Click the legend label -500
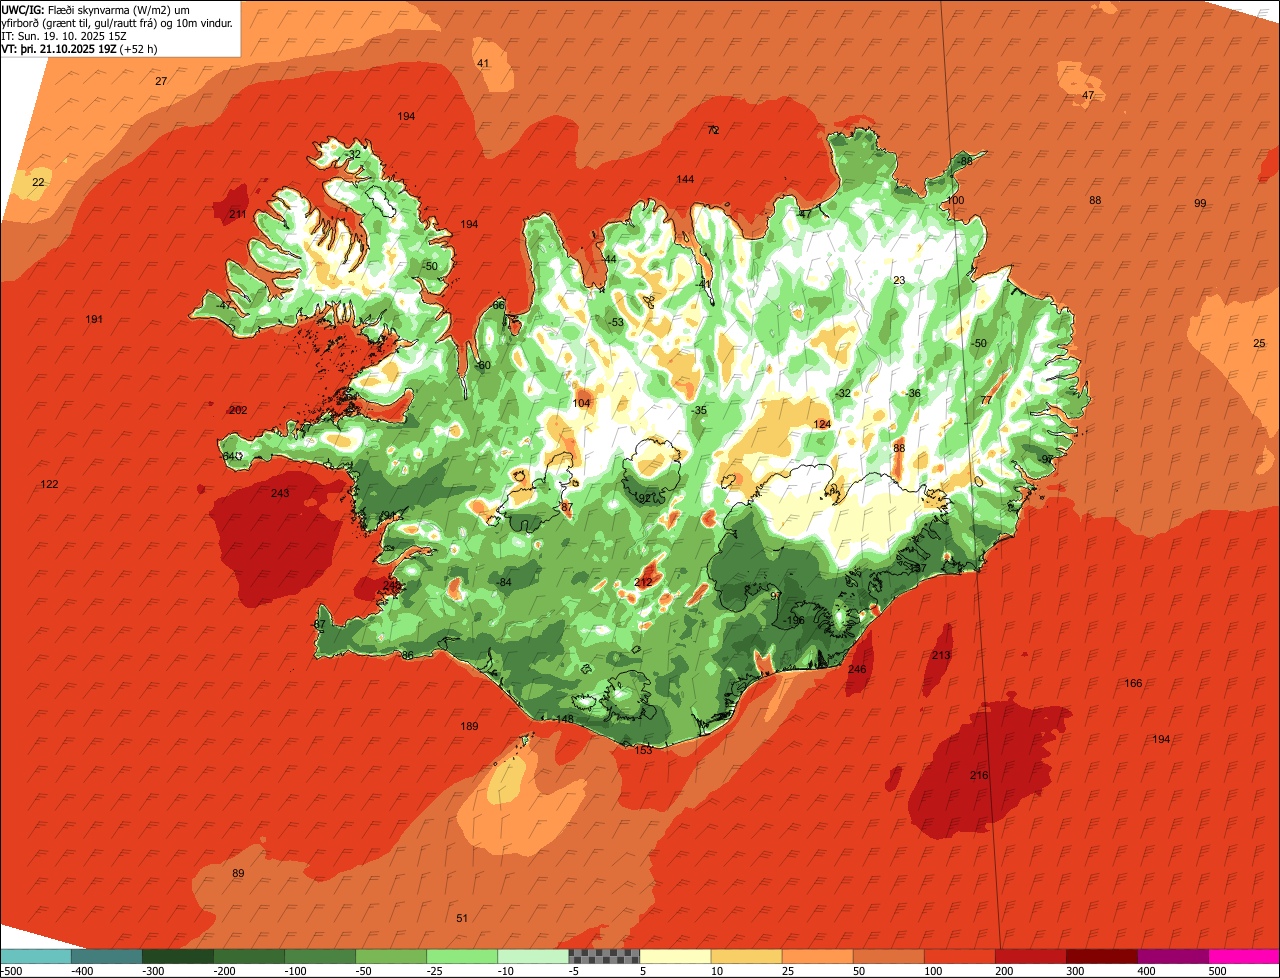The width and height of the screenshot is (1280, 978). (x=12, y=971)
